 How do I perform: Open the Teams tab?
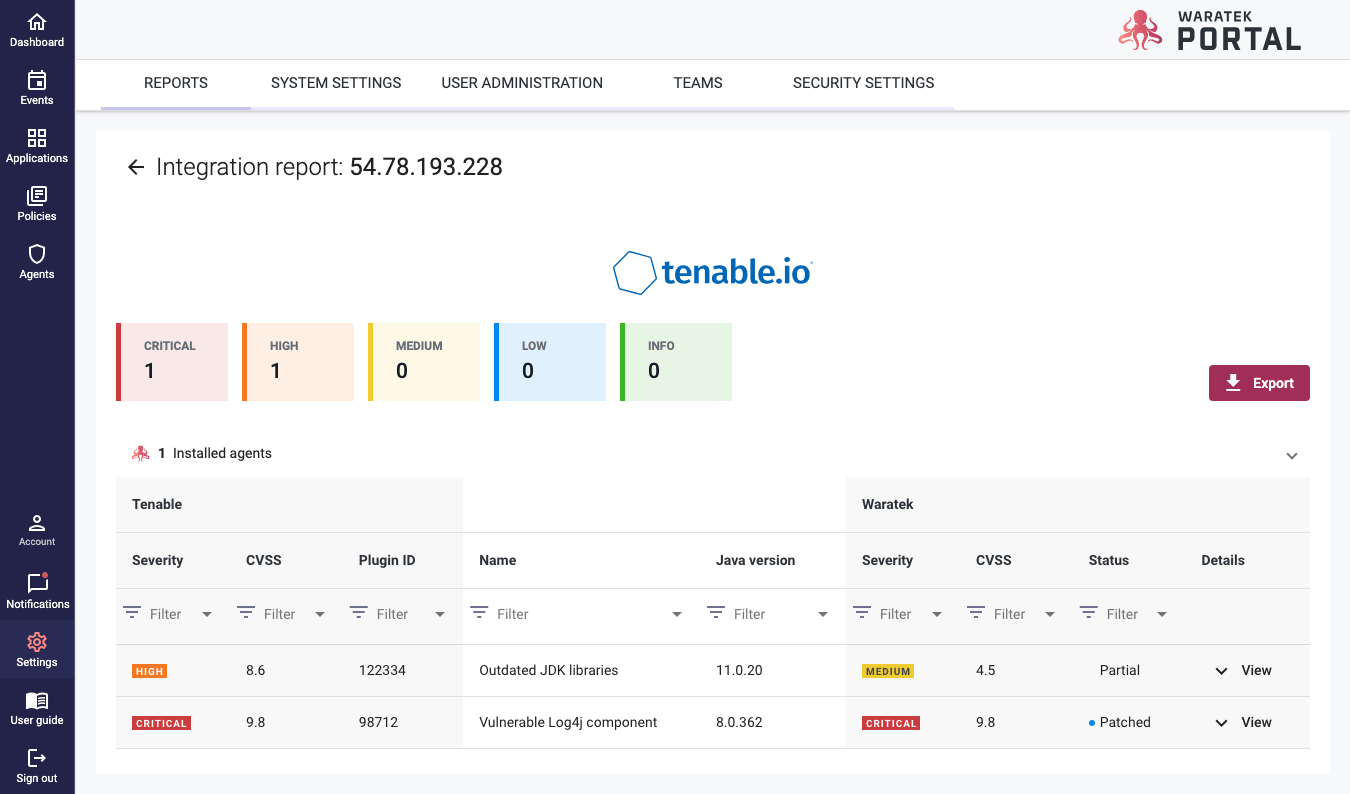tap(698, 83)
